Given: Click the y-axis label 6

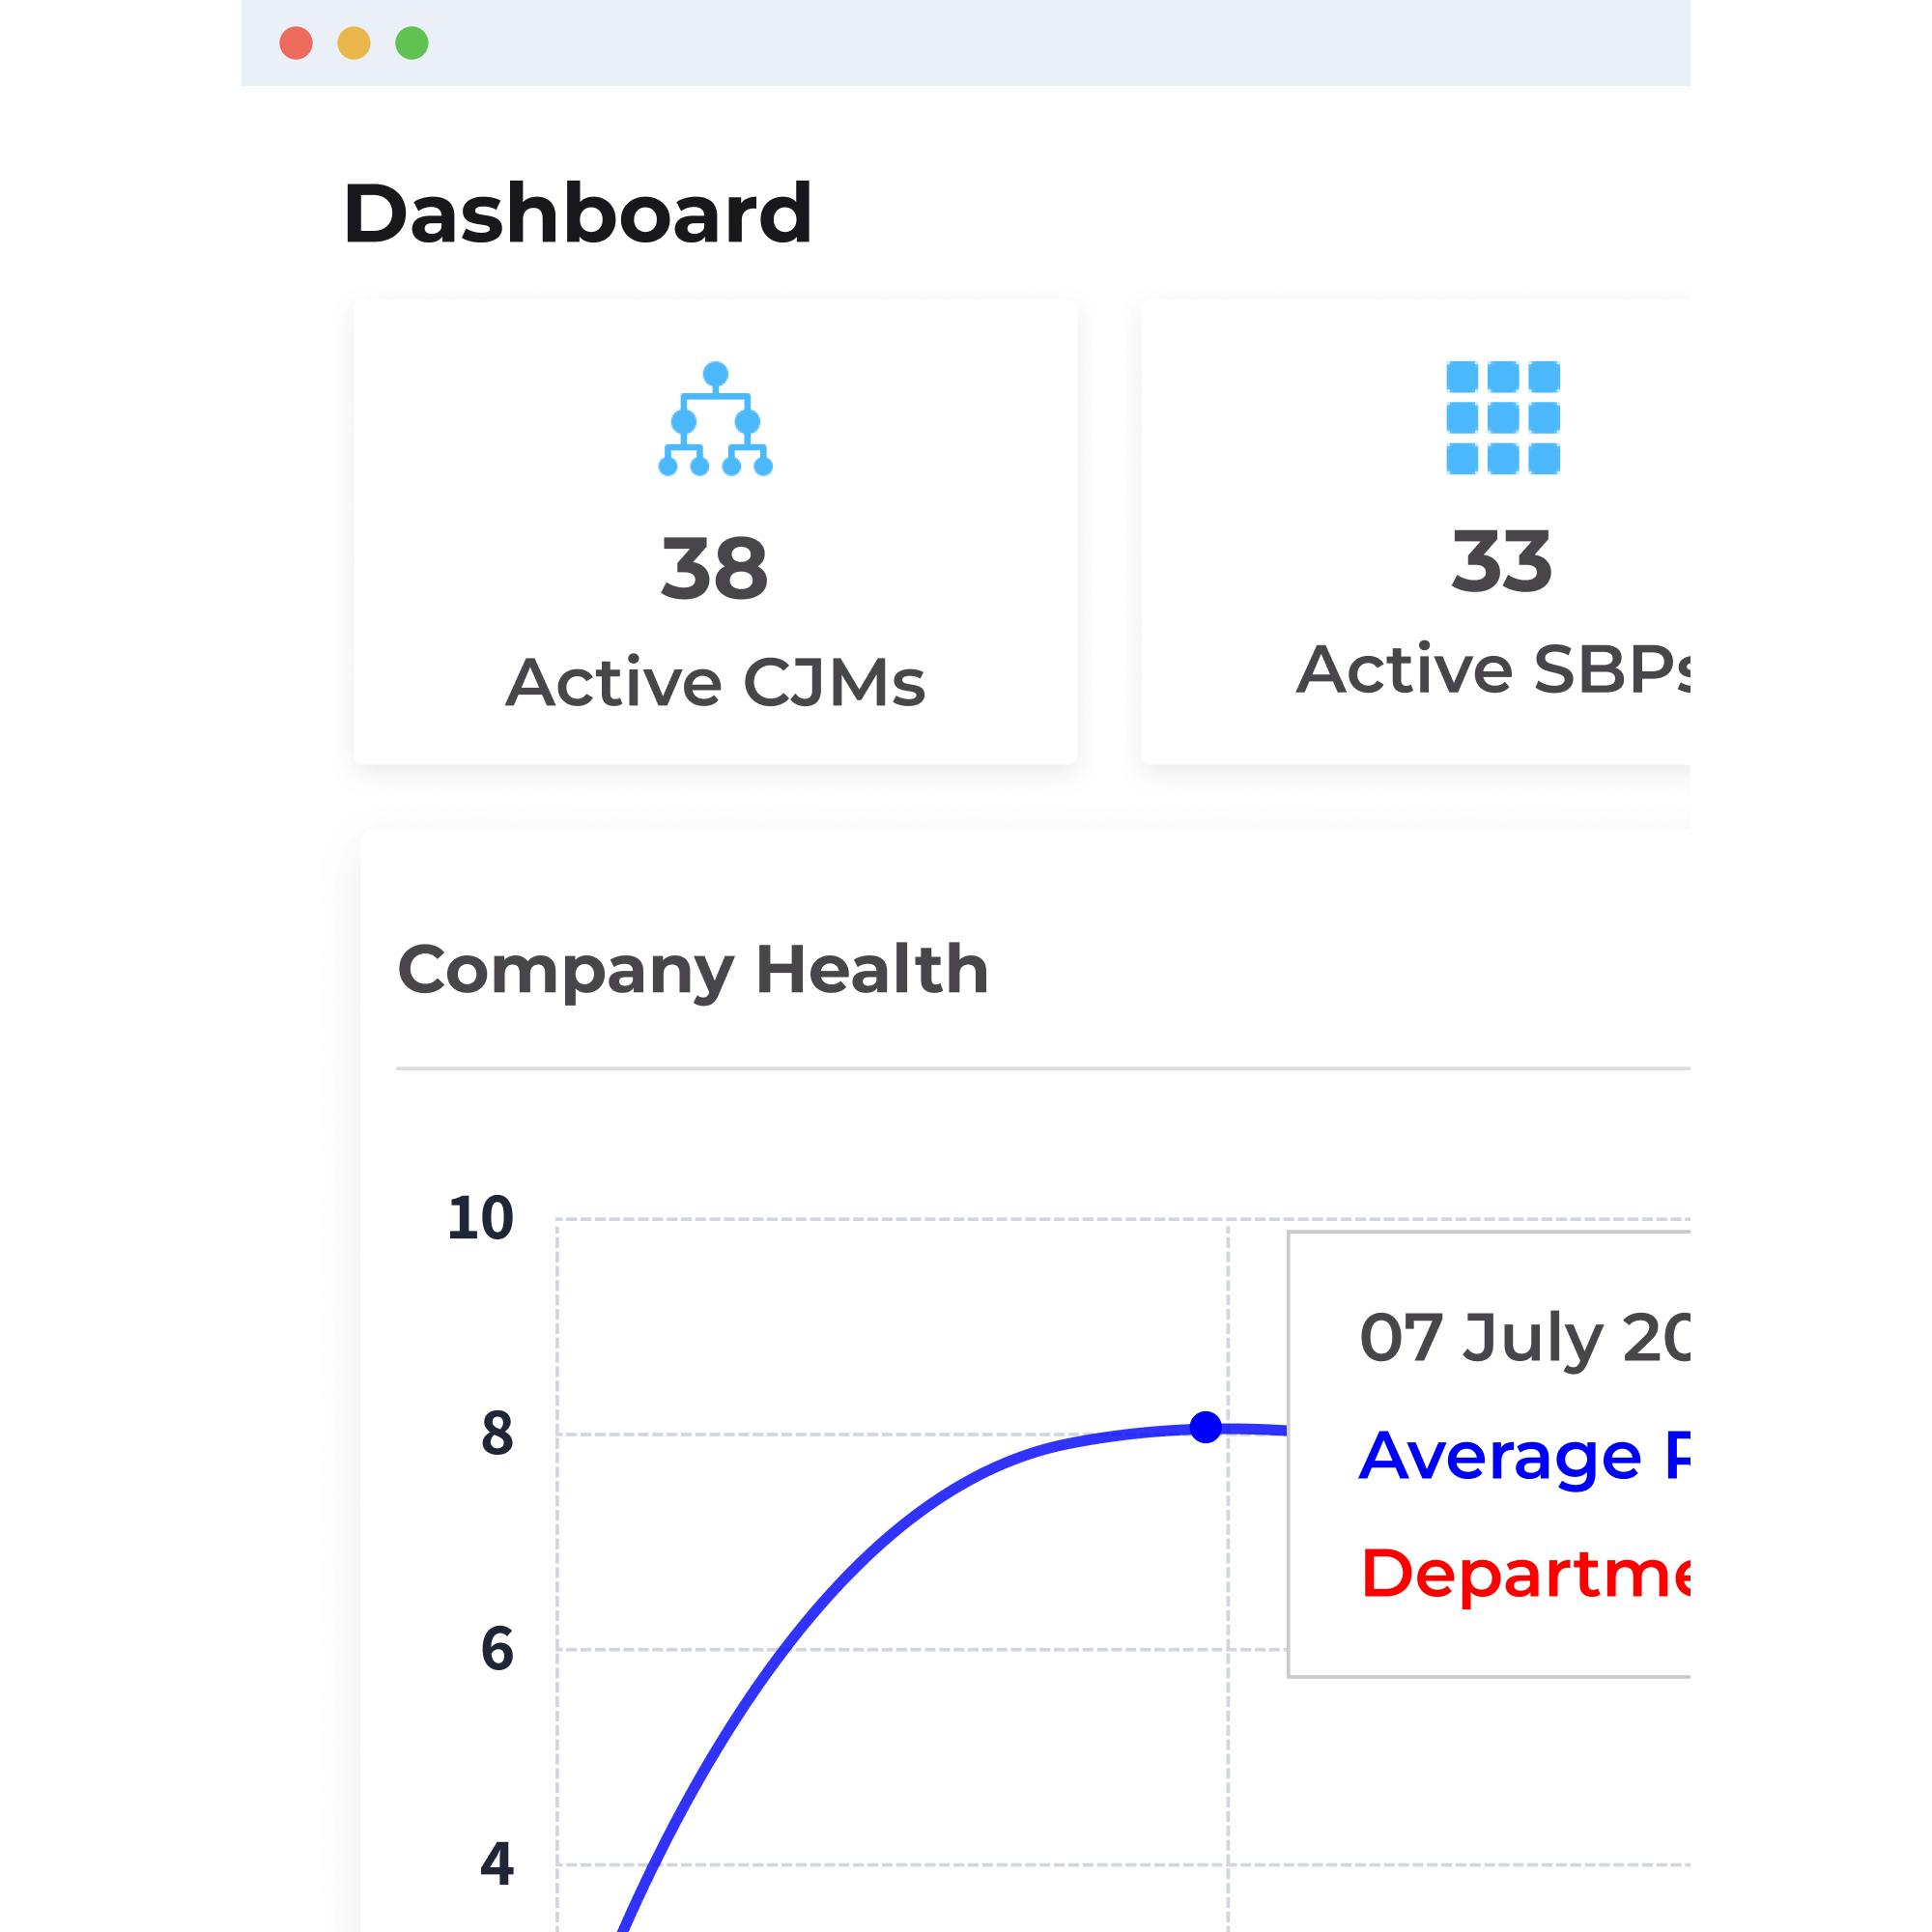Looking at the screenshot, I should (497, 1649).
